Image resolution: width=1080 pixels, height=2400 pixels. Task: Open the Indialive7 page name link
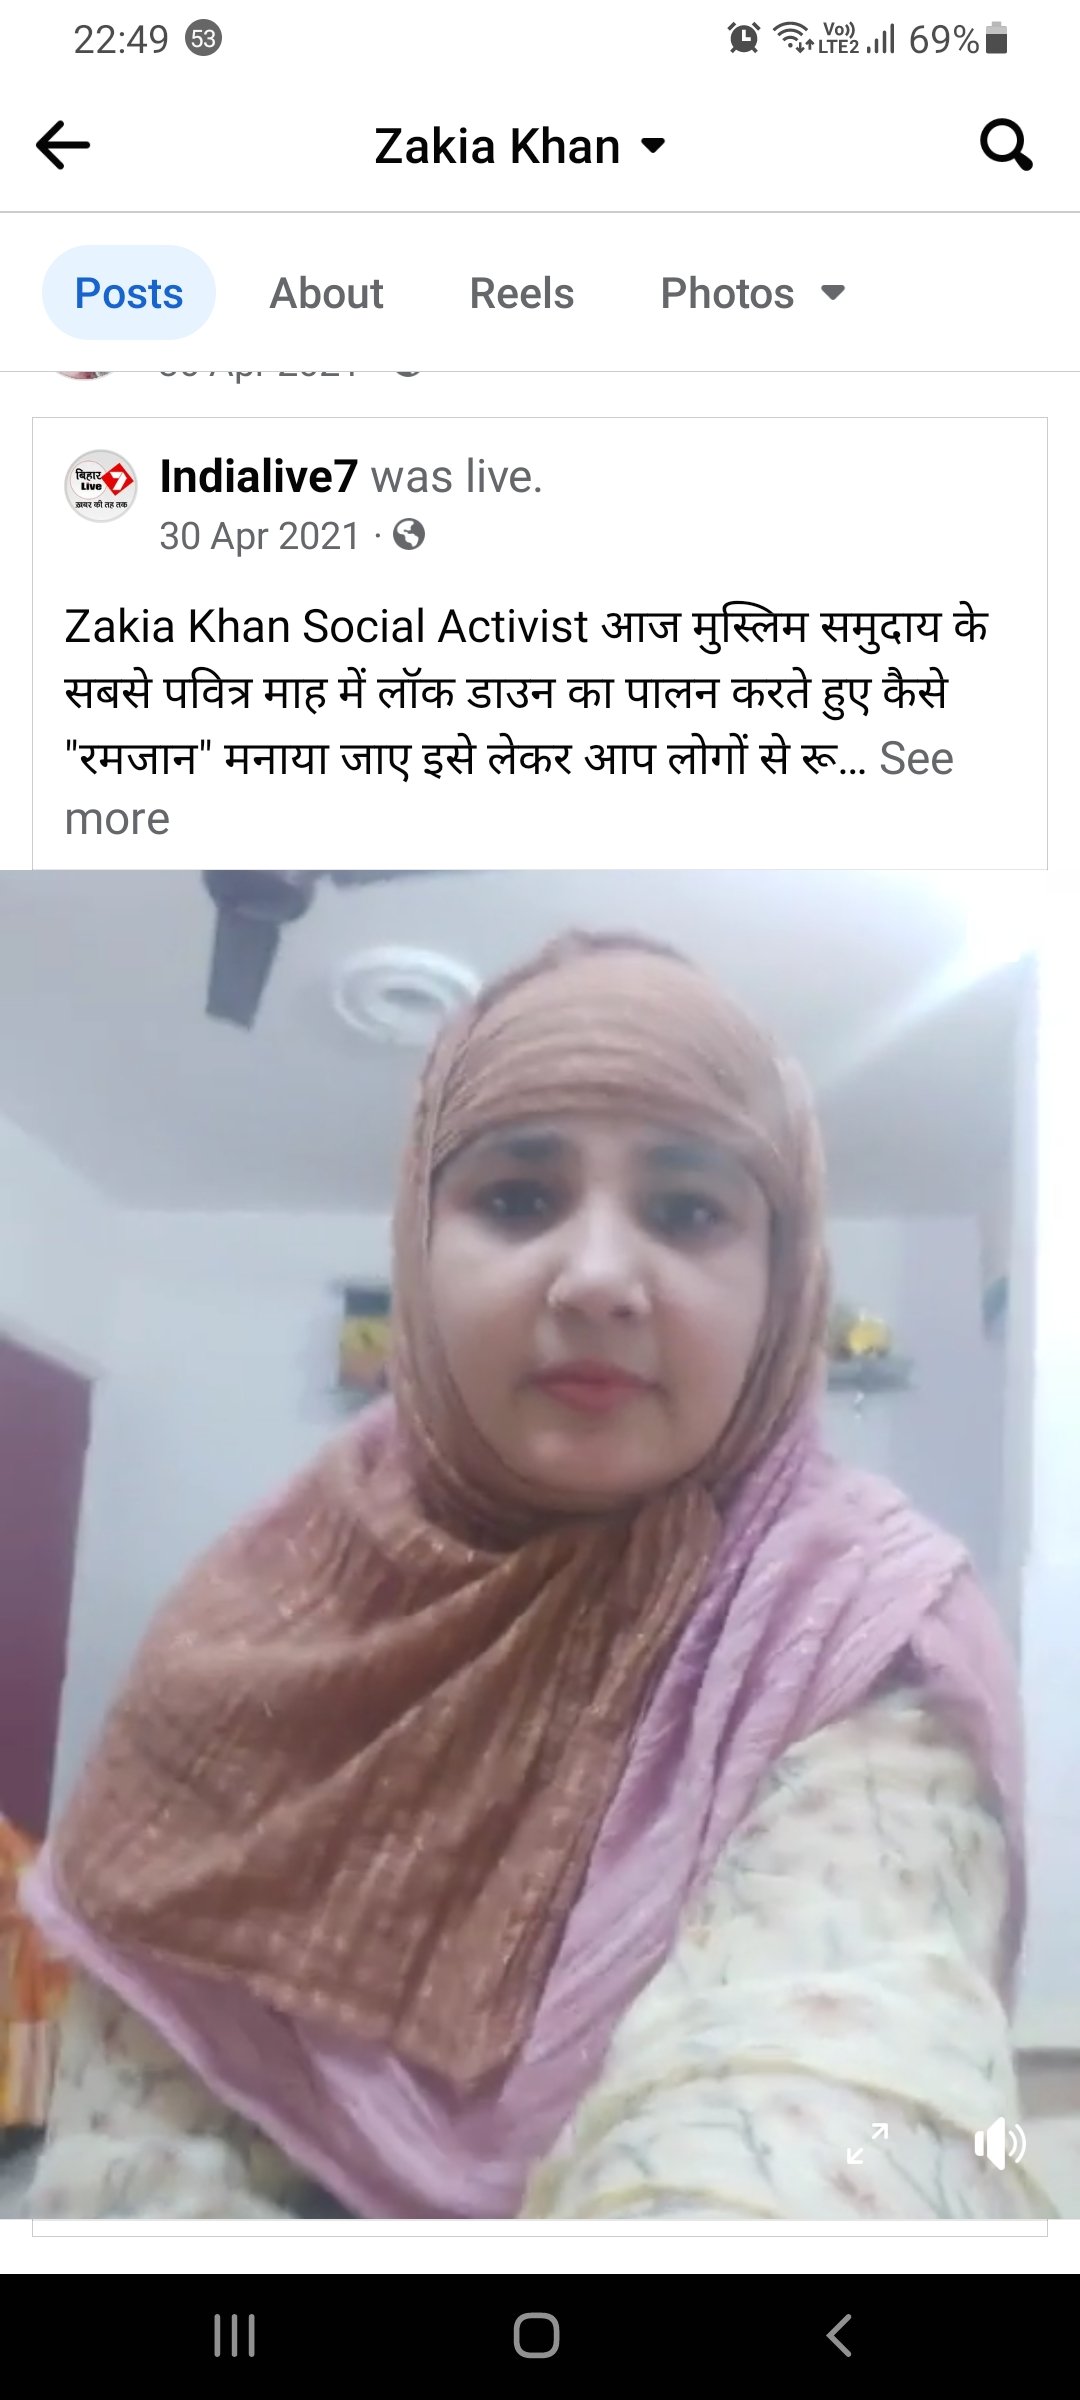click(x=259, y=476)
